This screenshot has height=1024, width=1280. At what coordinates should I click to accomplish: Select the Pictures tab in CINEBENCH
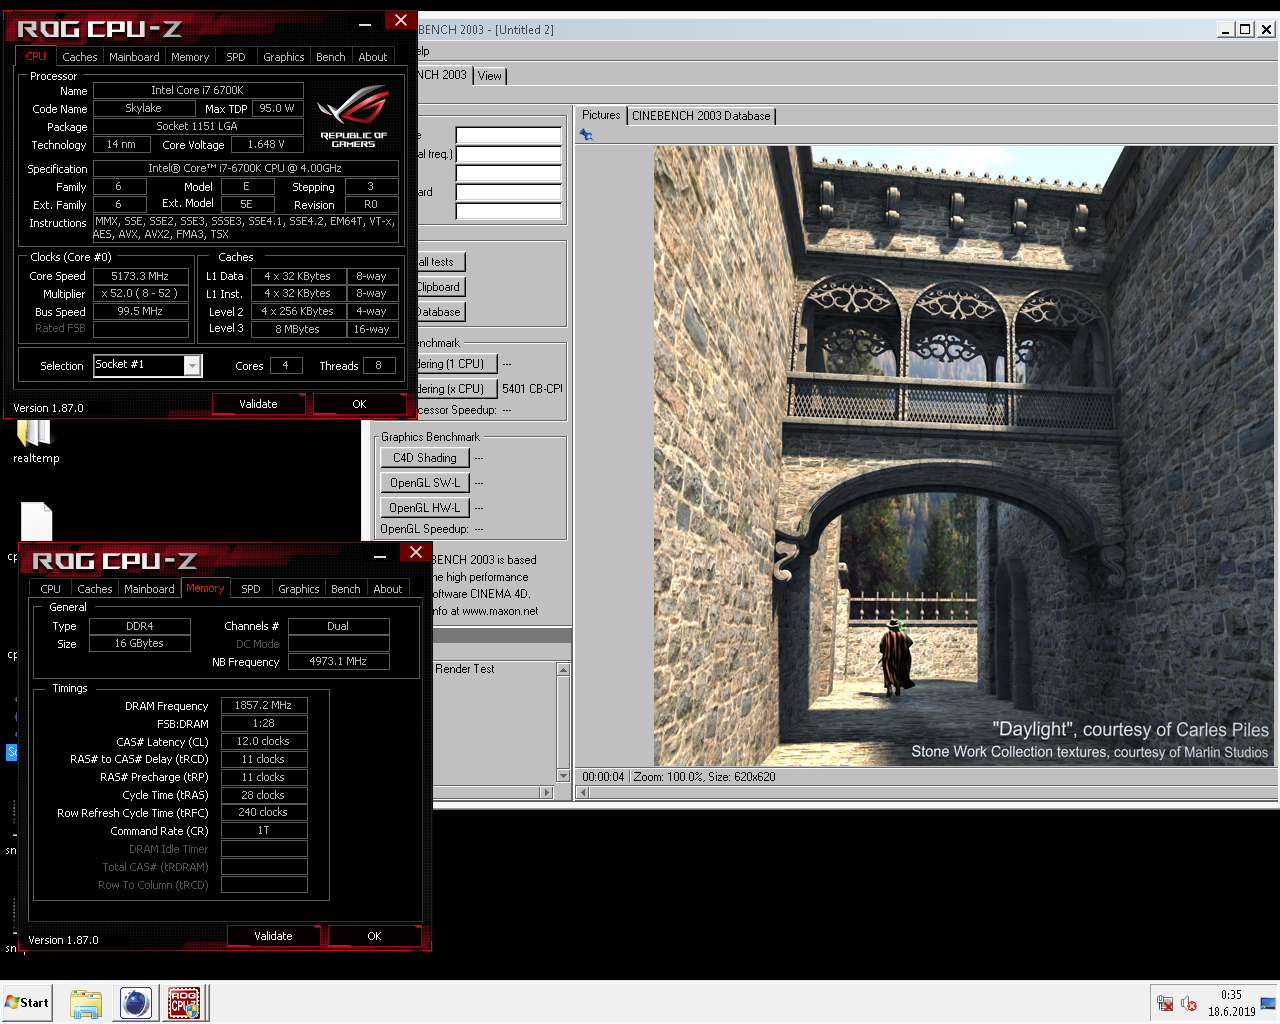[x=601, y=115]
